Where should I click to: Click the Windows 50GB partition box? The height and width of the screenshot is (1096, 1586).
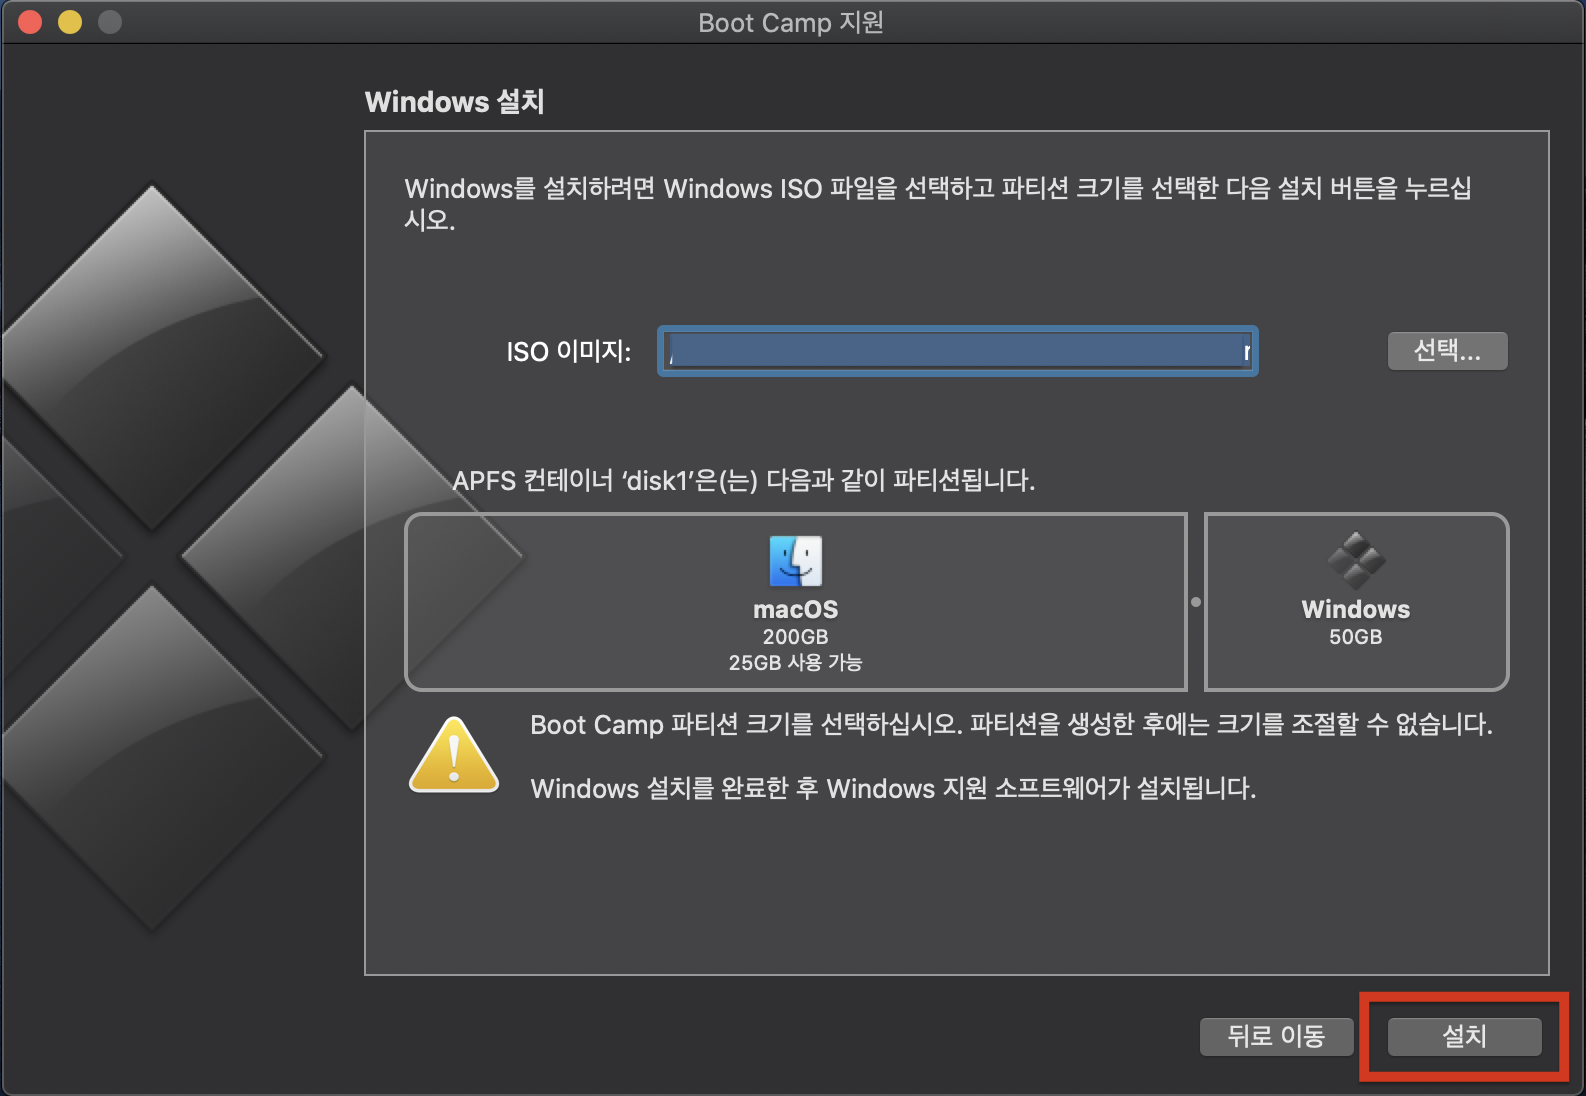1356,602
